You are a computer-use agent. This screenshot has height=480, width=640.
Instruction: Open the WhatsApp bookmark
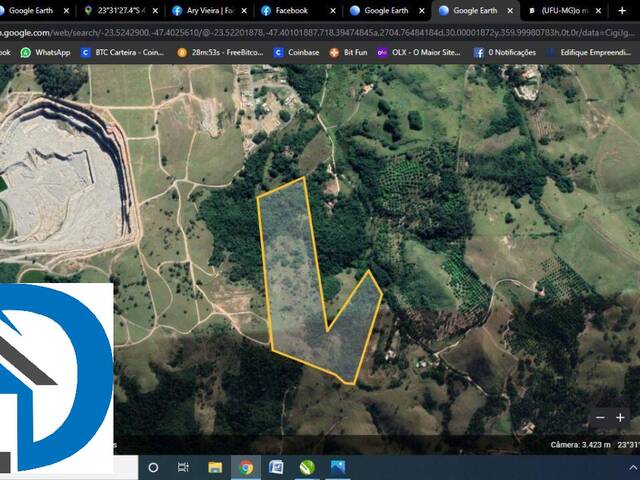[x=46, y=52]
